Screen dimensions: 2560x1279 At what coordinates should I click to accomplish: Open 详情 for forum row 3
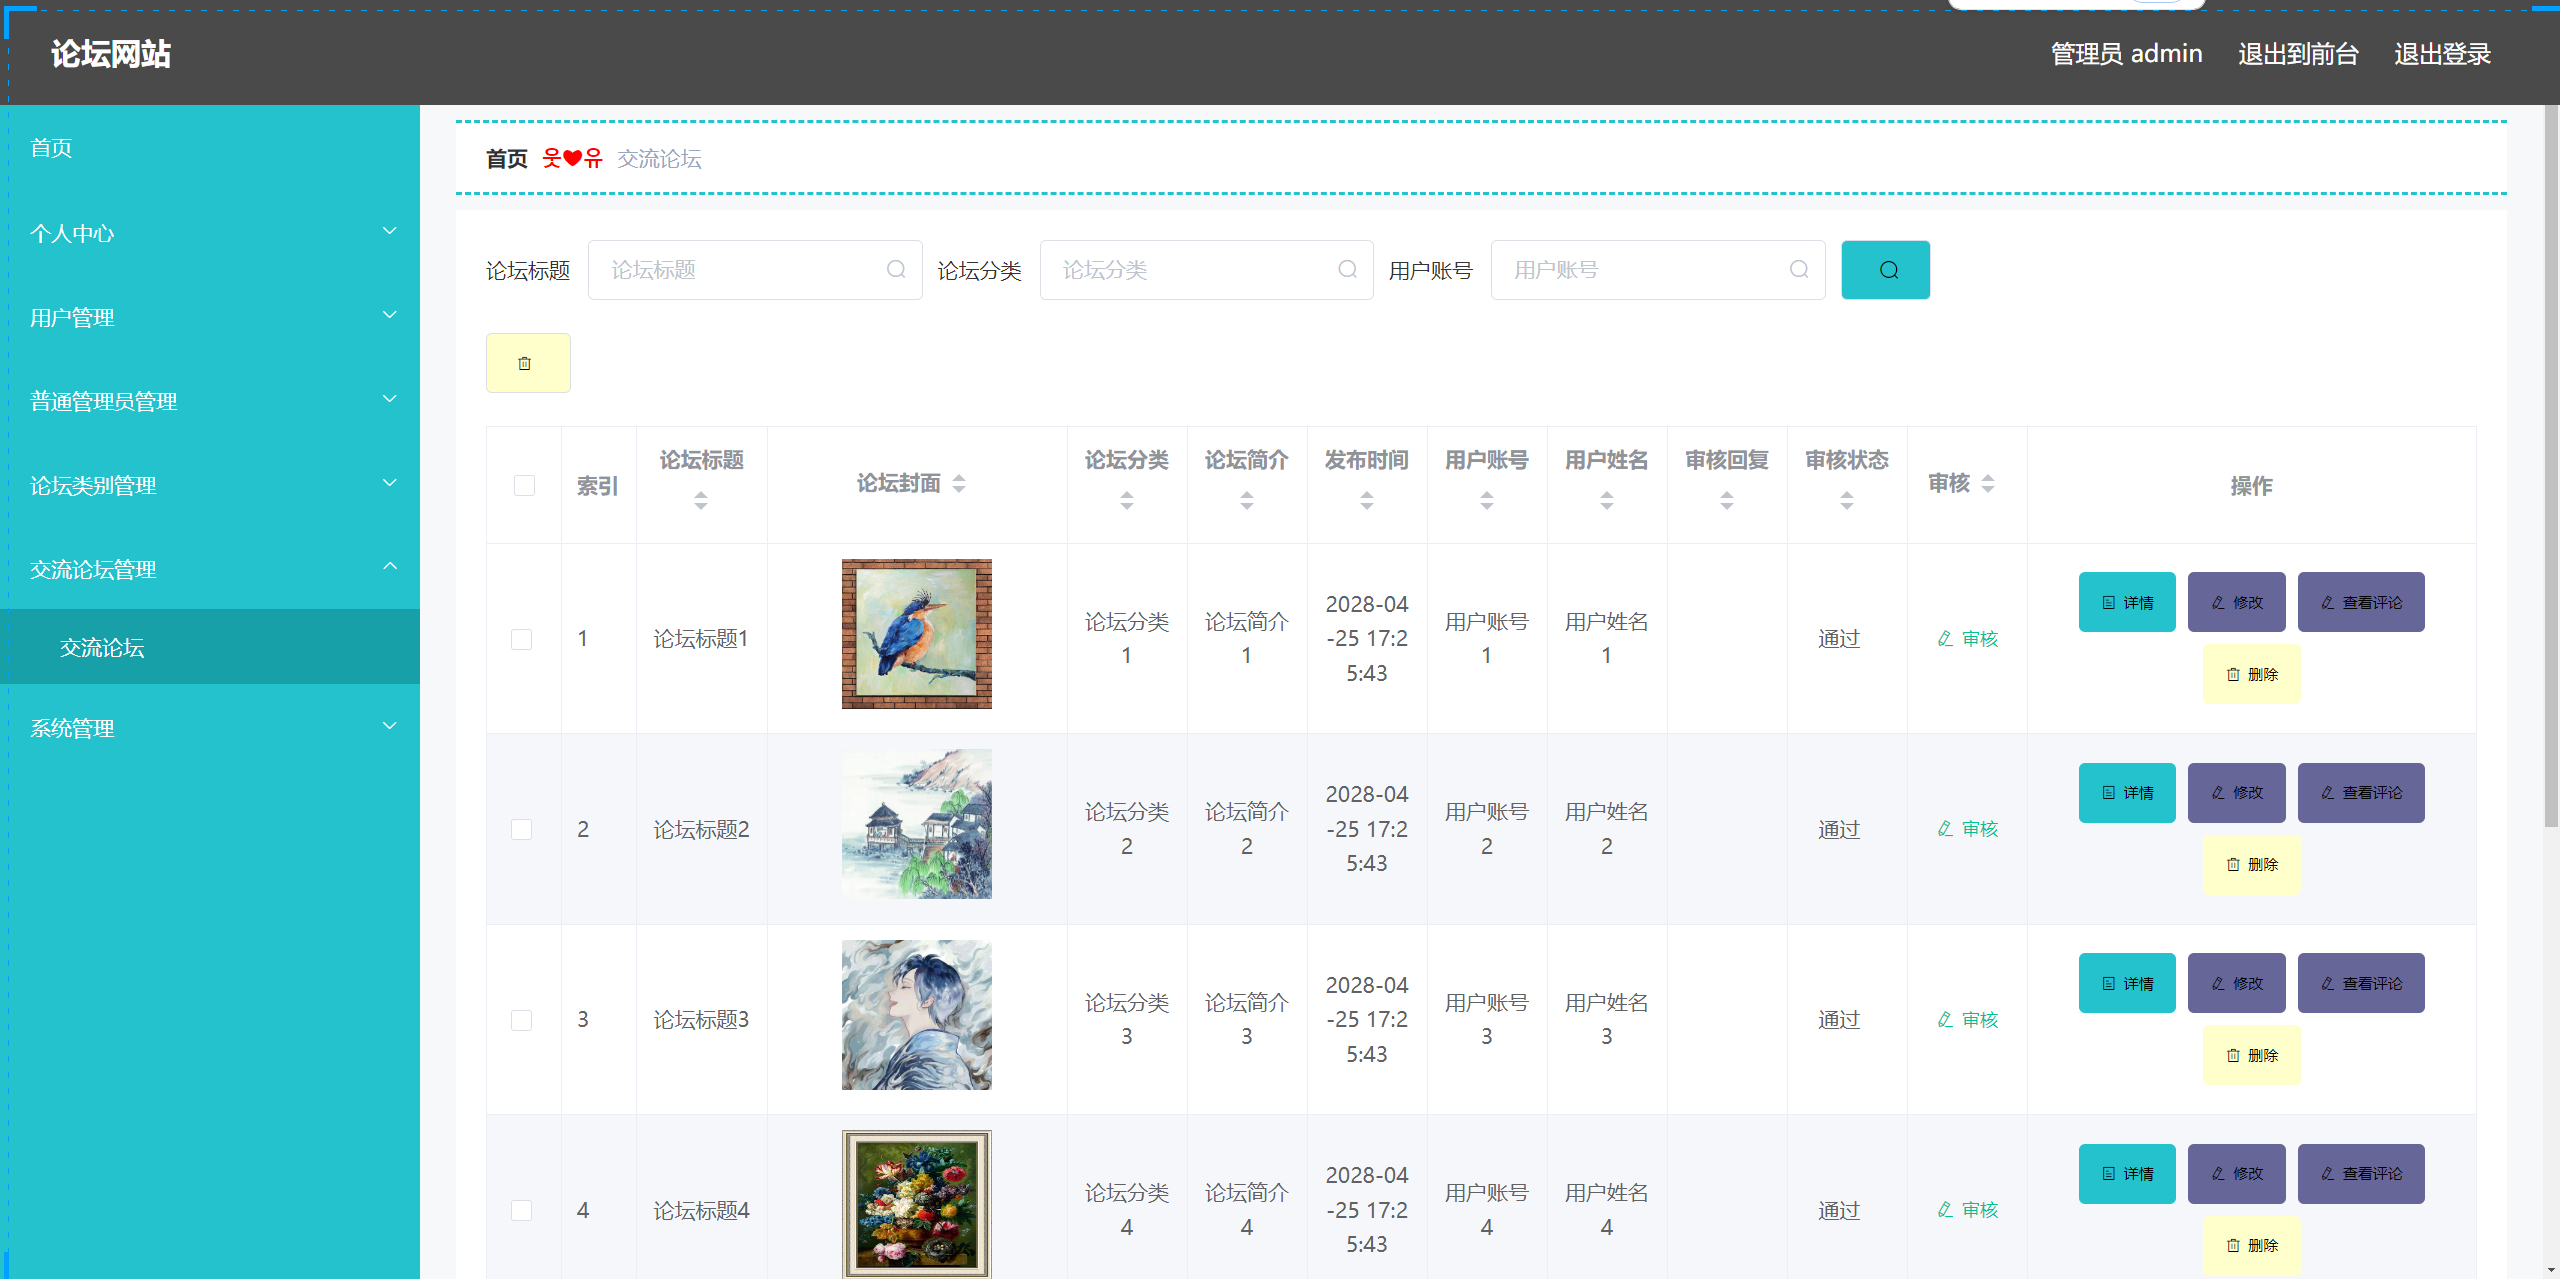pyautogui.click(x=2126, y=983)
